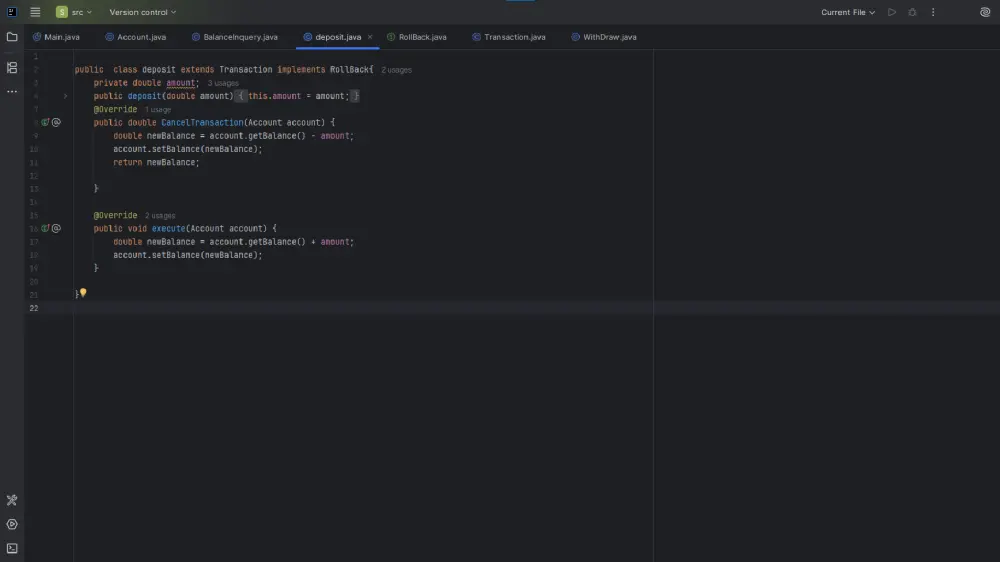Open the src project dropdown

[74, 12]
